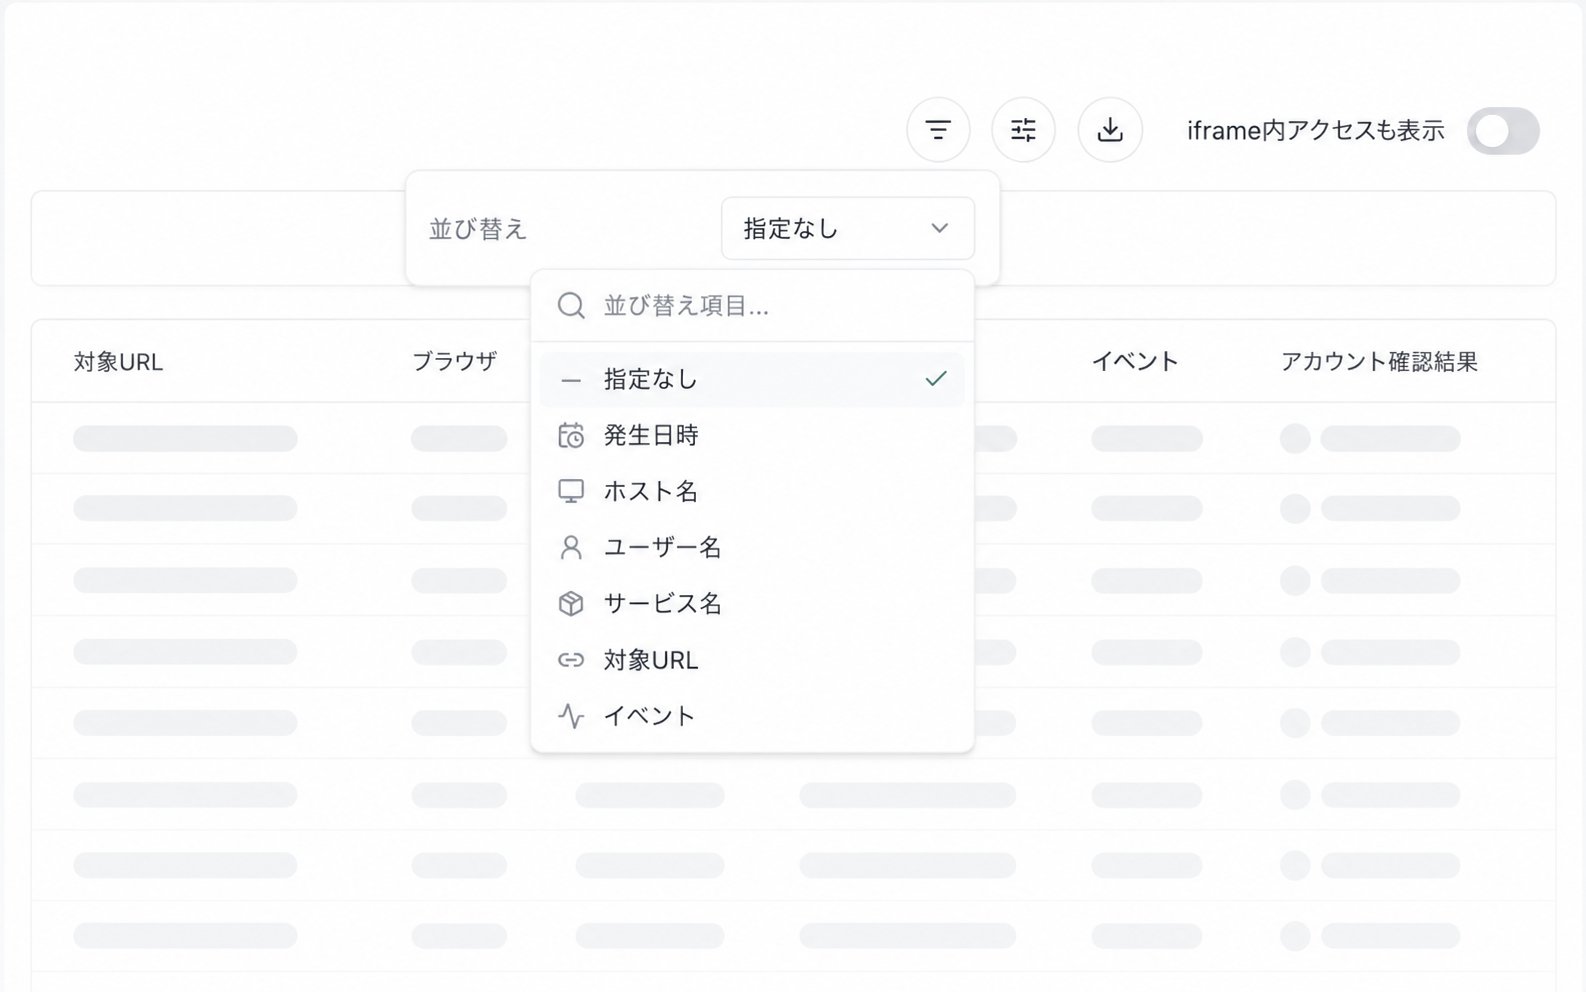Click the magnifier icon in search field
Image resolution: width=1586 pixels, height=992 pixels.
pos(571,306)
